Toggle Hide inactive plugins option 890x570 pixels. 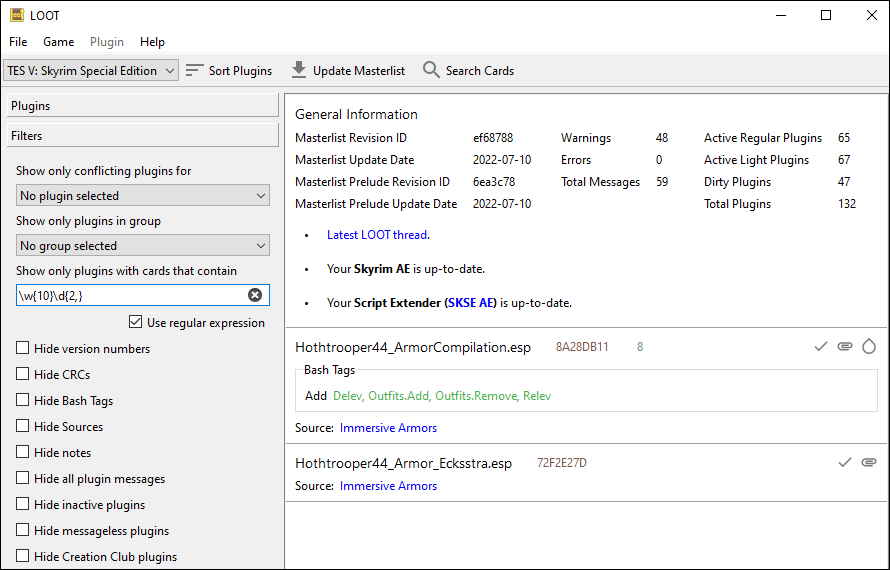coord(23,505)
